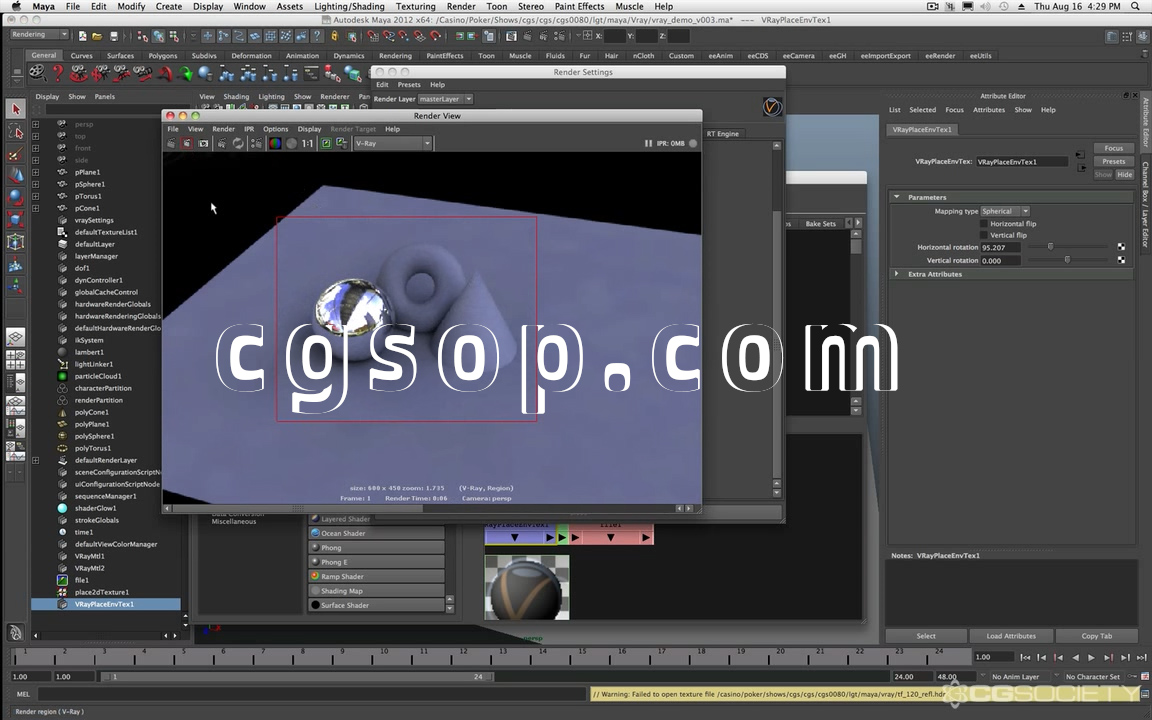Click the map button beside Horizontal rotation

tap(1121, 248)
